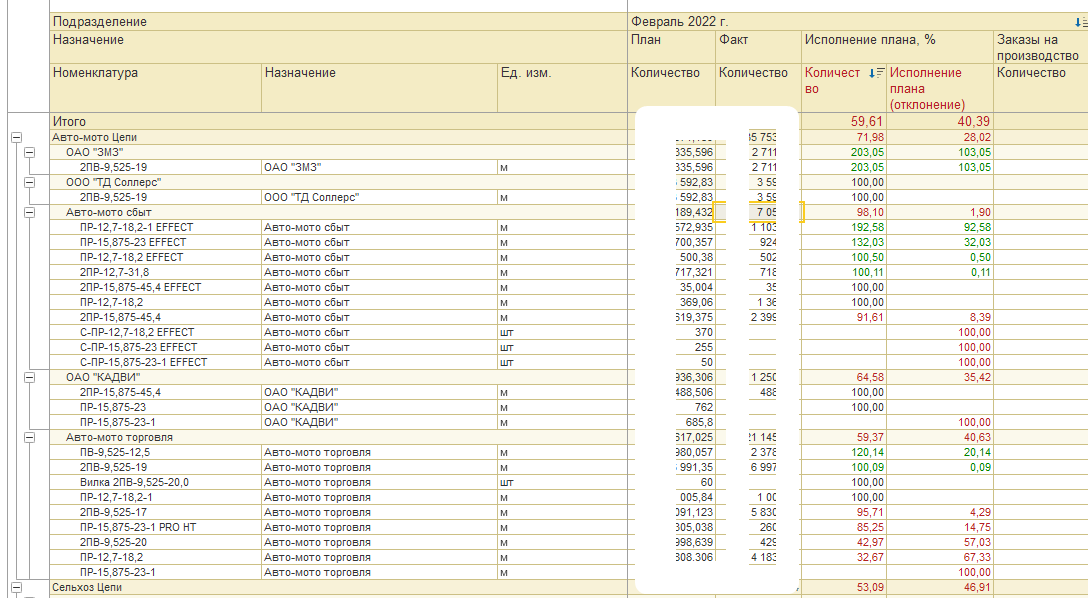The image size is (1088, 598).
Task: Collapse the Сельхоз Цепи group
Action: [16, 588]
